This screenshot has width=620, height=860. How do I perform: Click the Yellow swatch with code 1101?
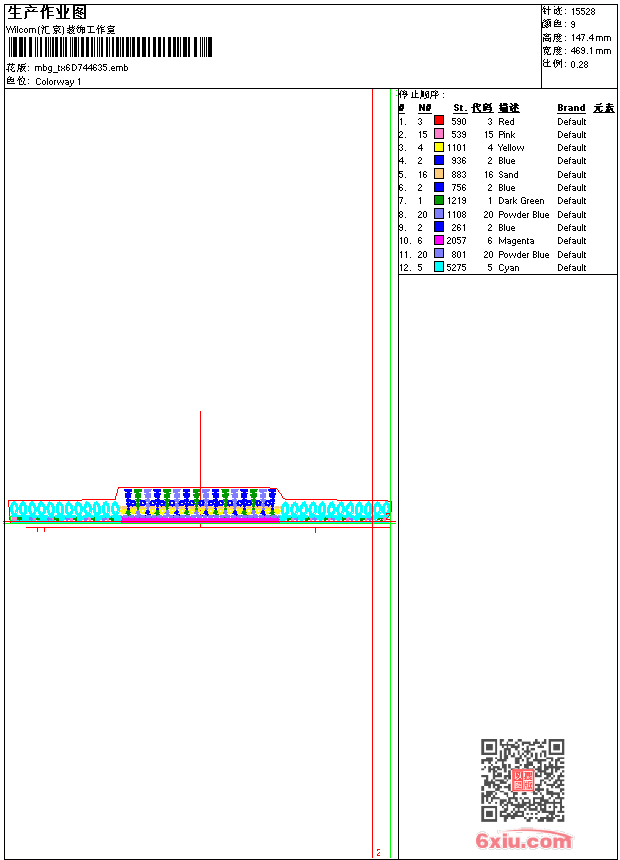439,147
